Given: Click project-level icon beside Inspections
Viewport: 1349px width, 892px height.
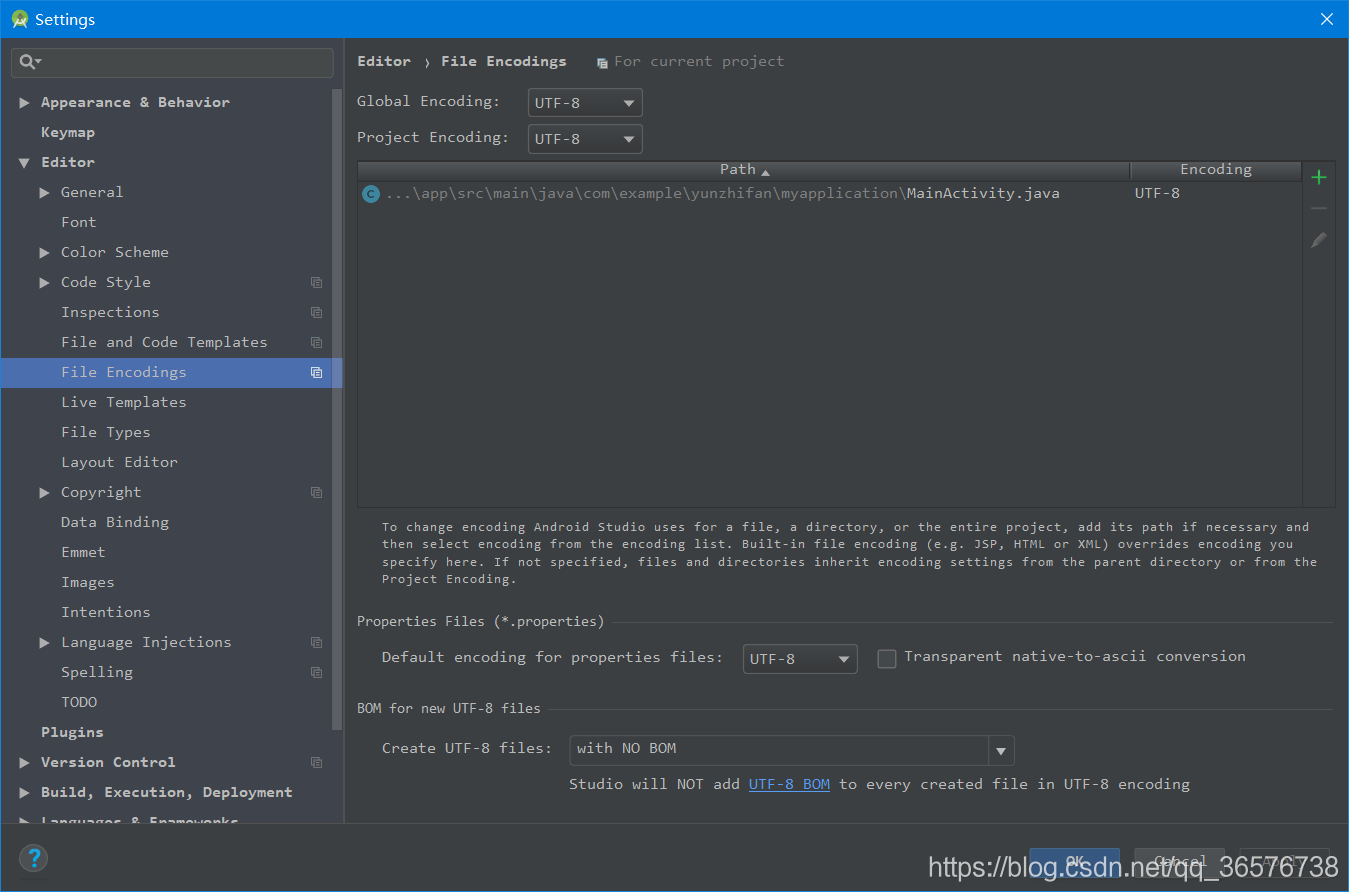Looking at the screenshot, I should pyautogui.click(x=316, y=312).
